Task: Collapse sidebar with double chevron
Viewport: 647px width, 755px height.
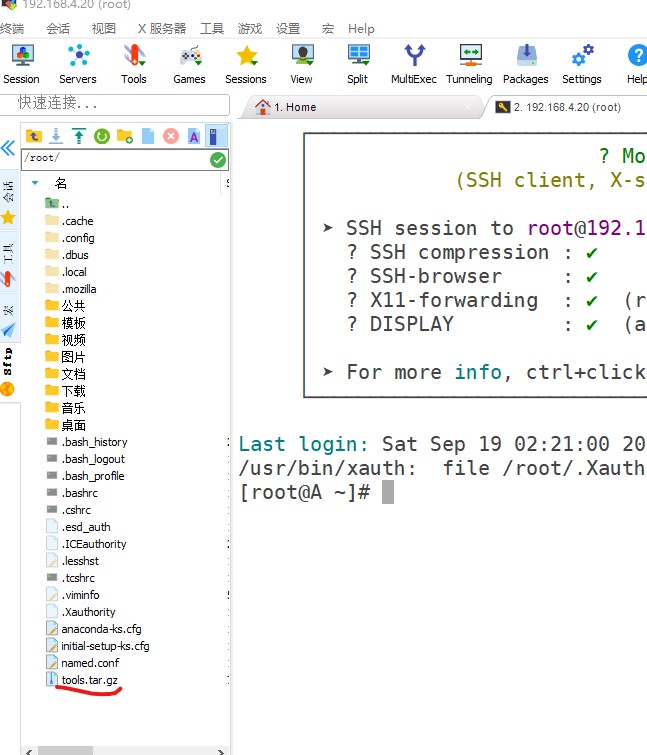Action: point(8,147)
